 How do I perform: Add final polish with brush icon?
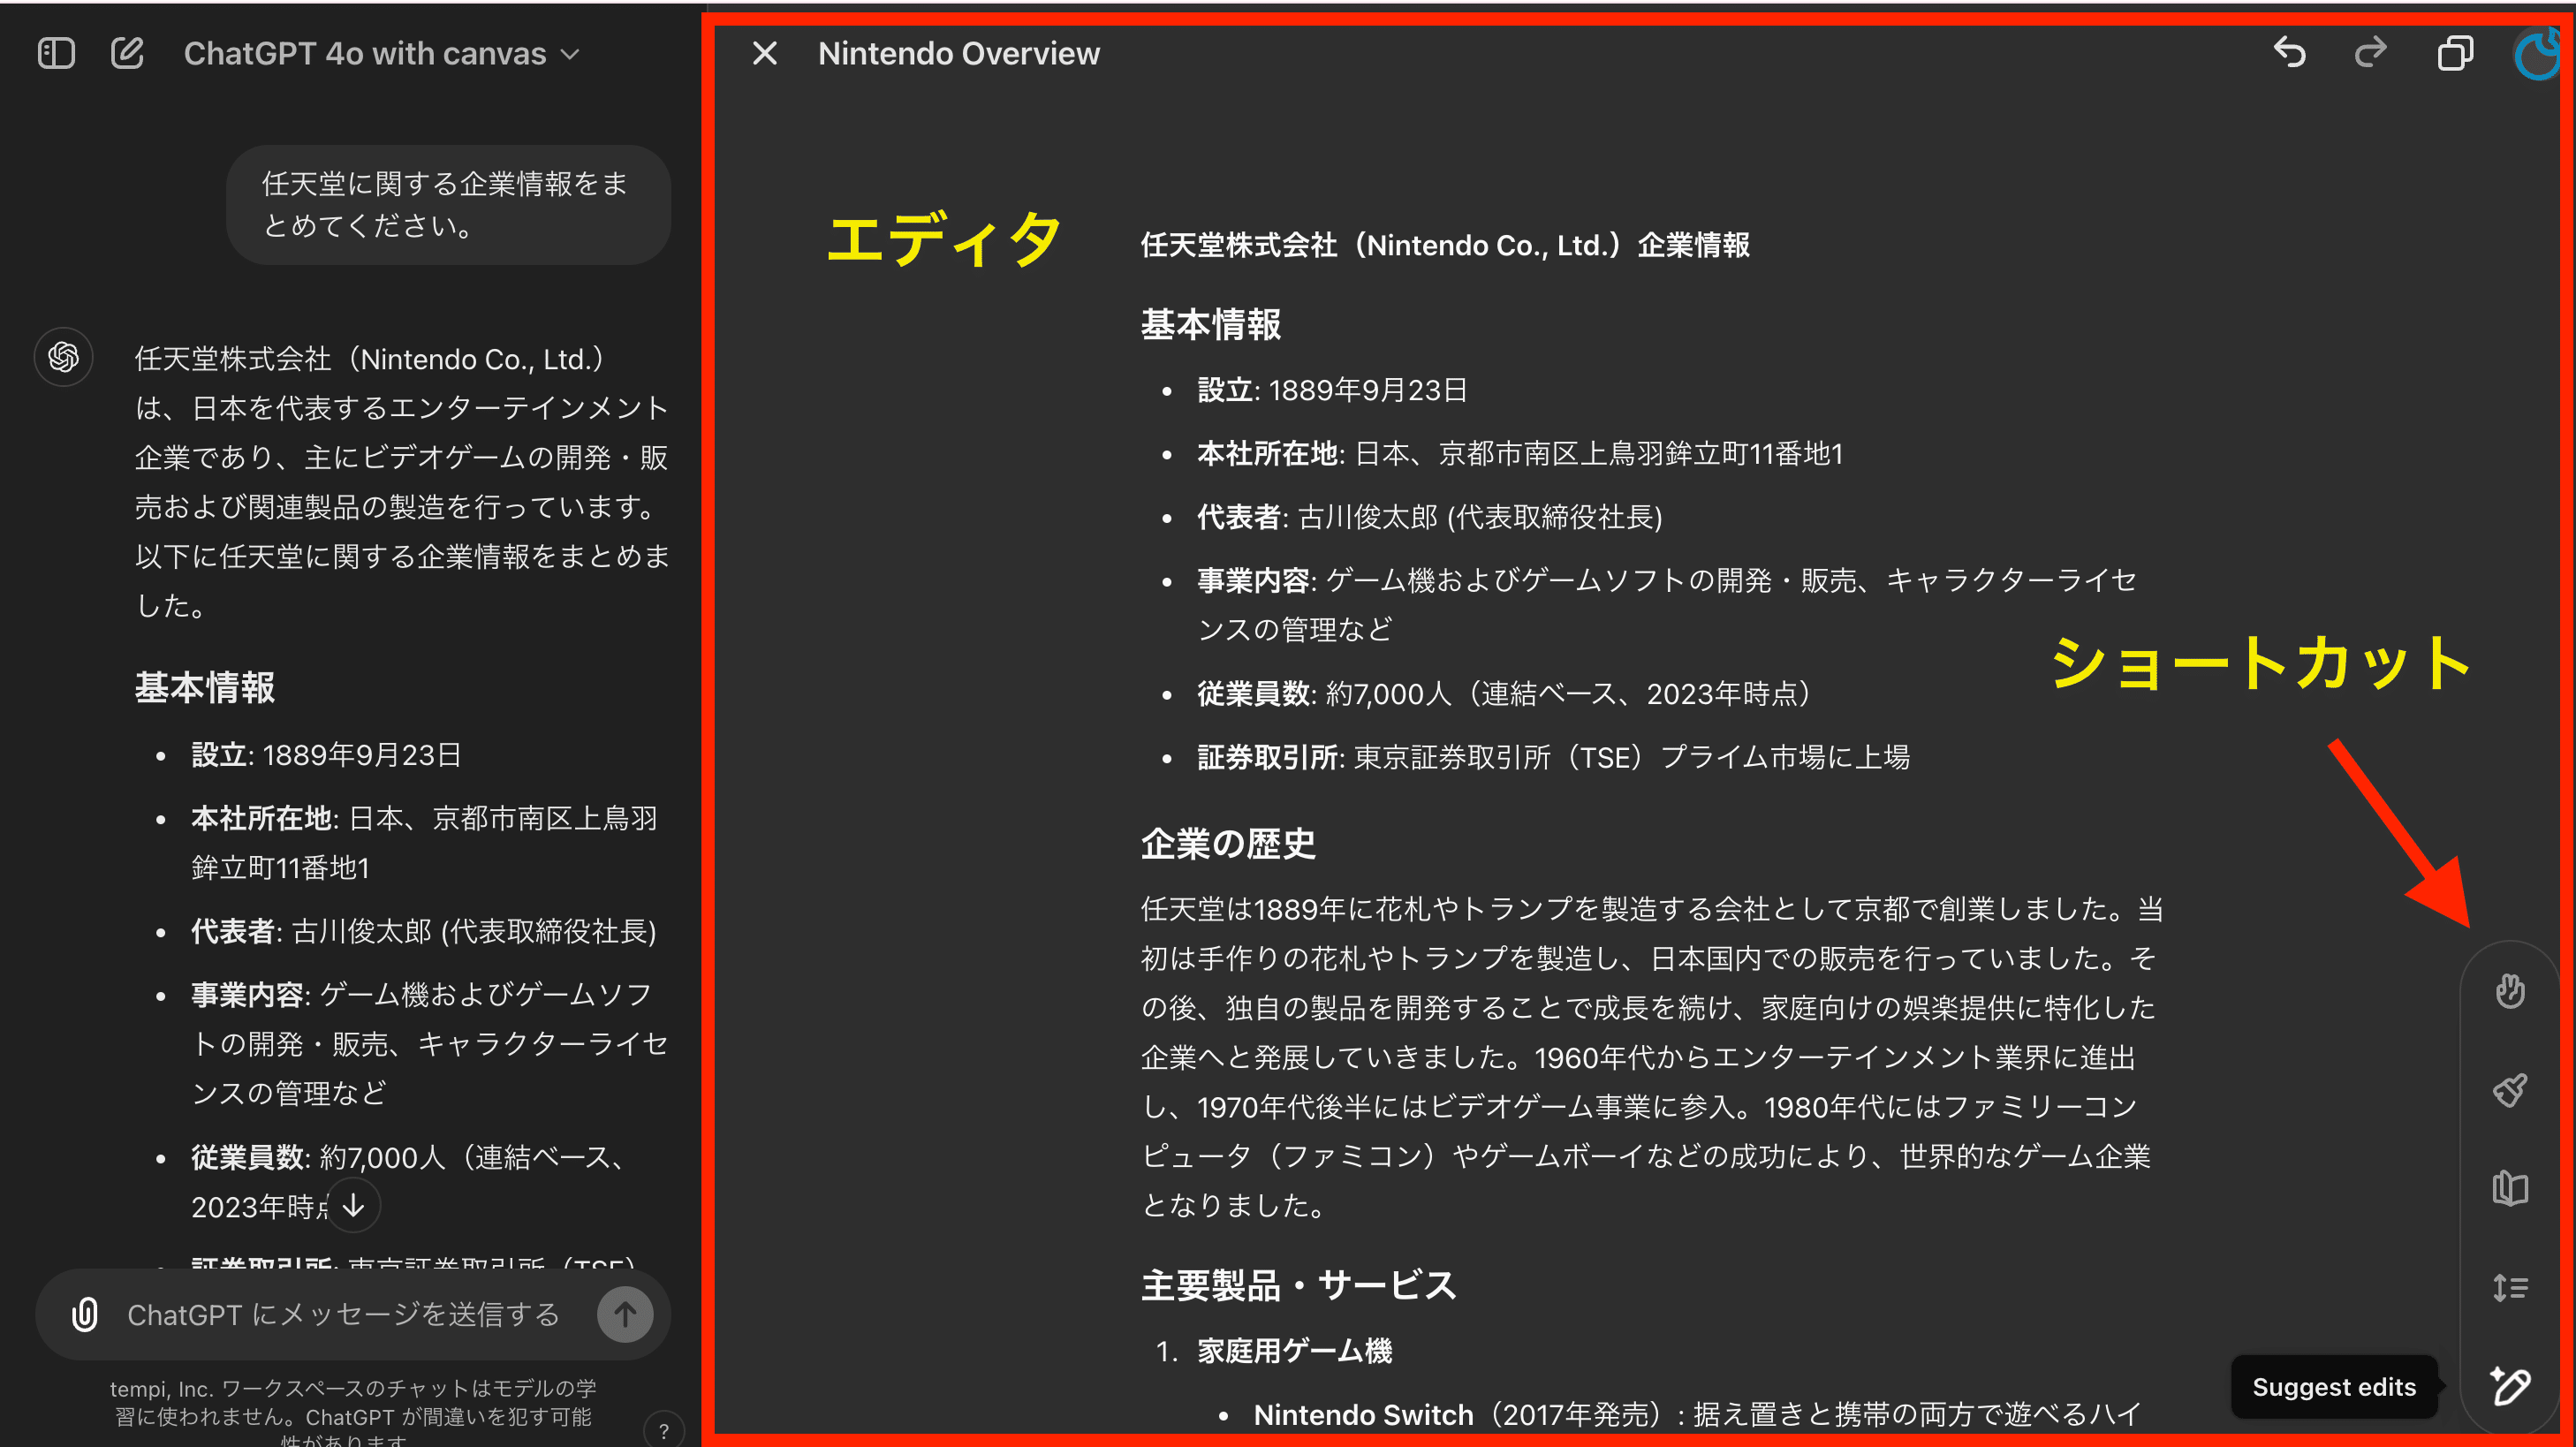[2509, 1090]
